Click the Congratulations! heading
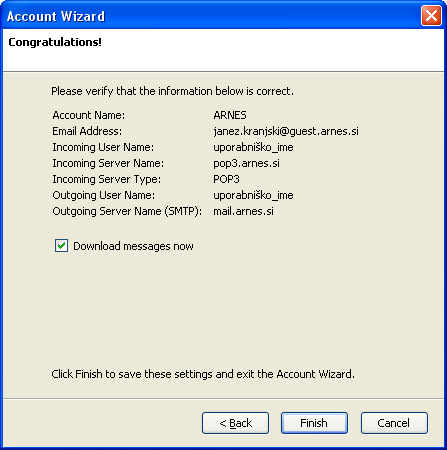The image size is (447, 450). [x=55, y=42]
